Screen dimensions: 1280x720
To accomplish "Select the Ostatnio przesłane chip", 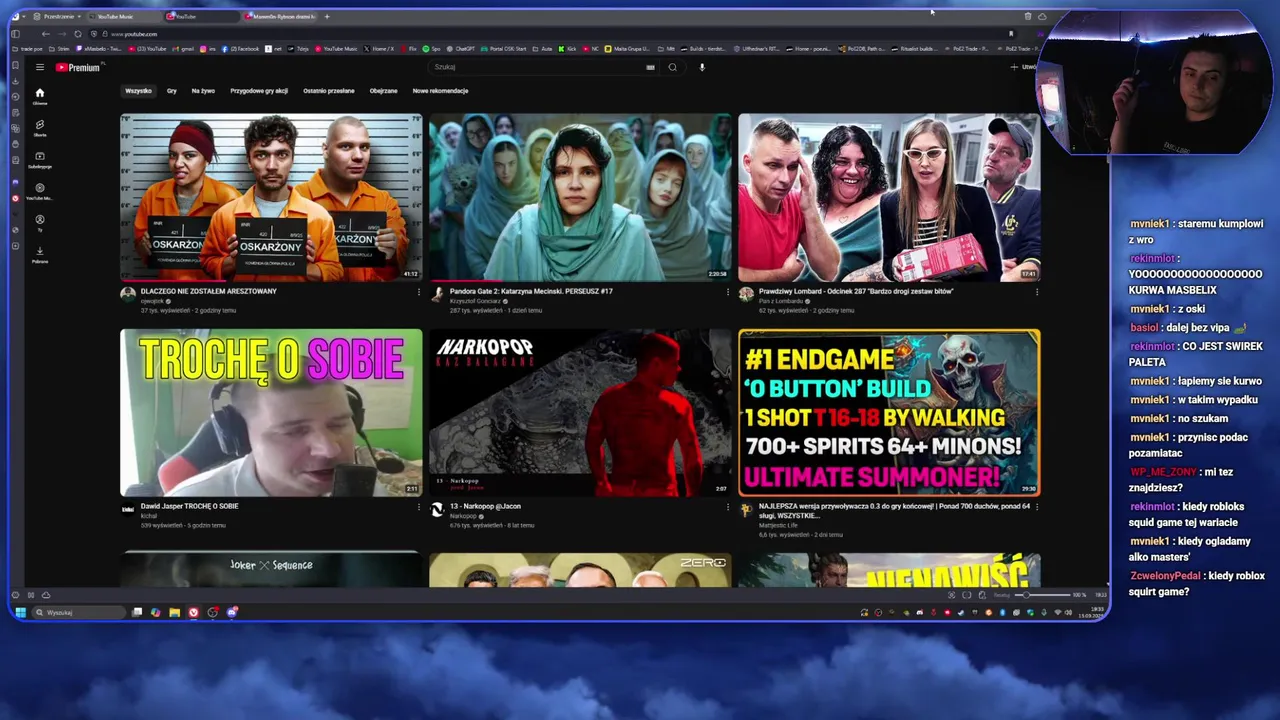I will tap(329, 91).
